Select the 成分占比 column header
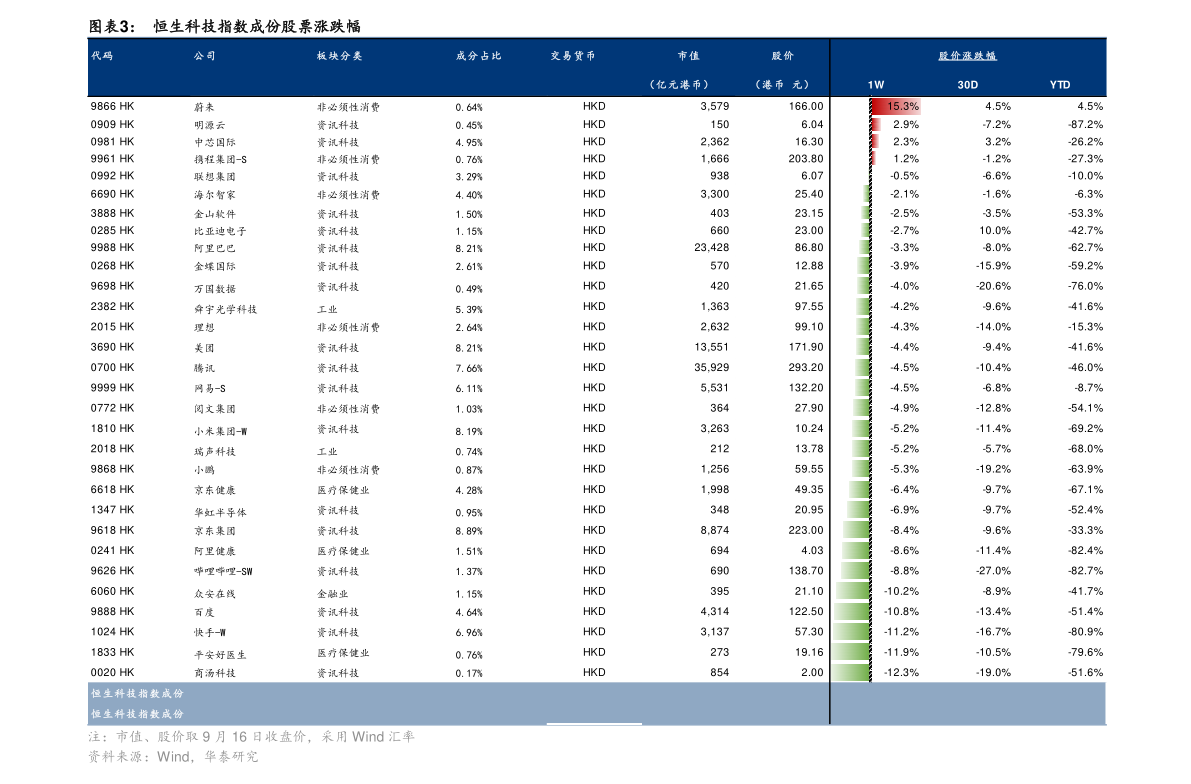 [479, 55]
